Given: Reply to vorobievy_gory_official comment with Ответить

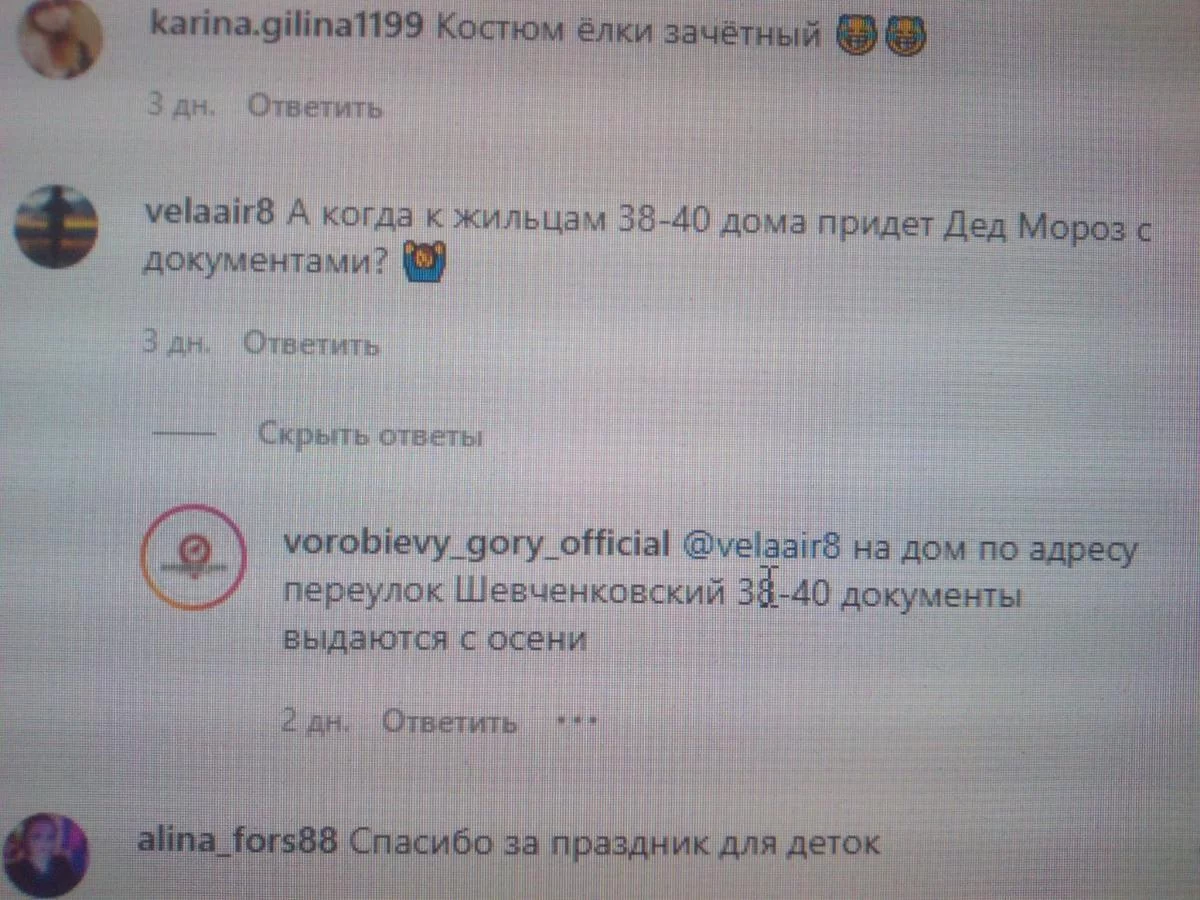Looking at the screenshot, I should pos(450,721).
